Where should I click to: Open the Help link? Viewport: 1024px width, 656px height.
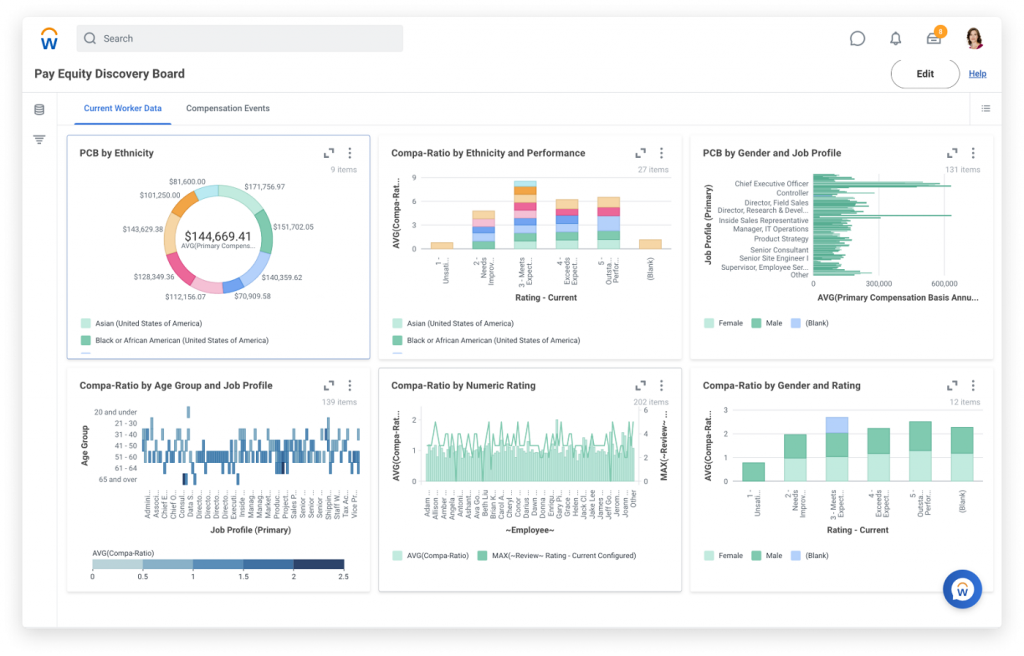[977, 74]
